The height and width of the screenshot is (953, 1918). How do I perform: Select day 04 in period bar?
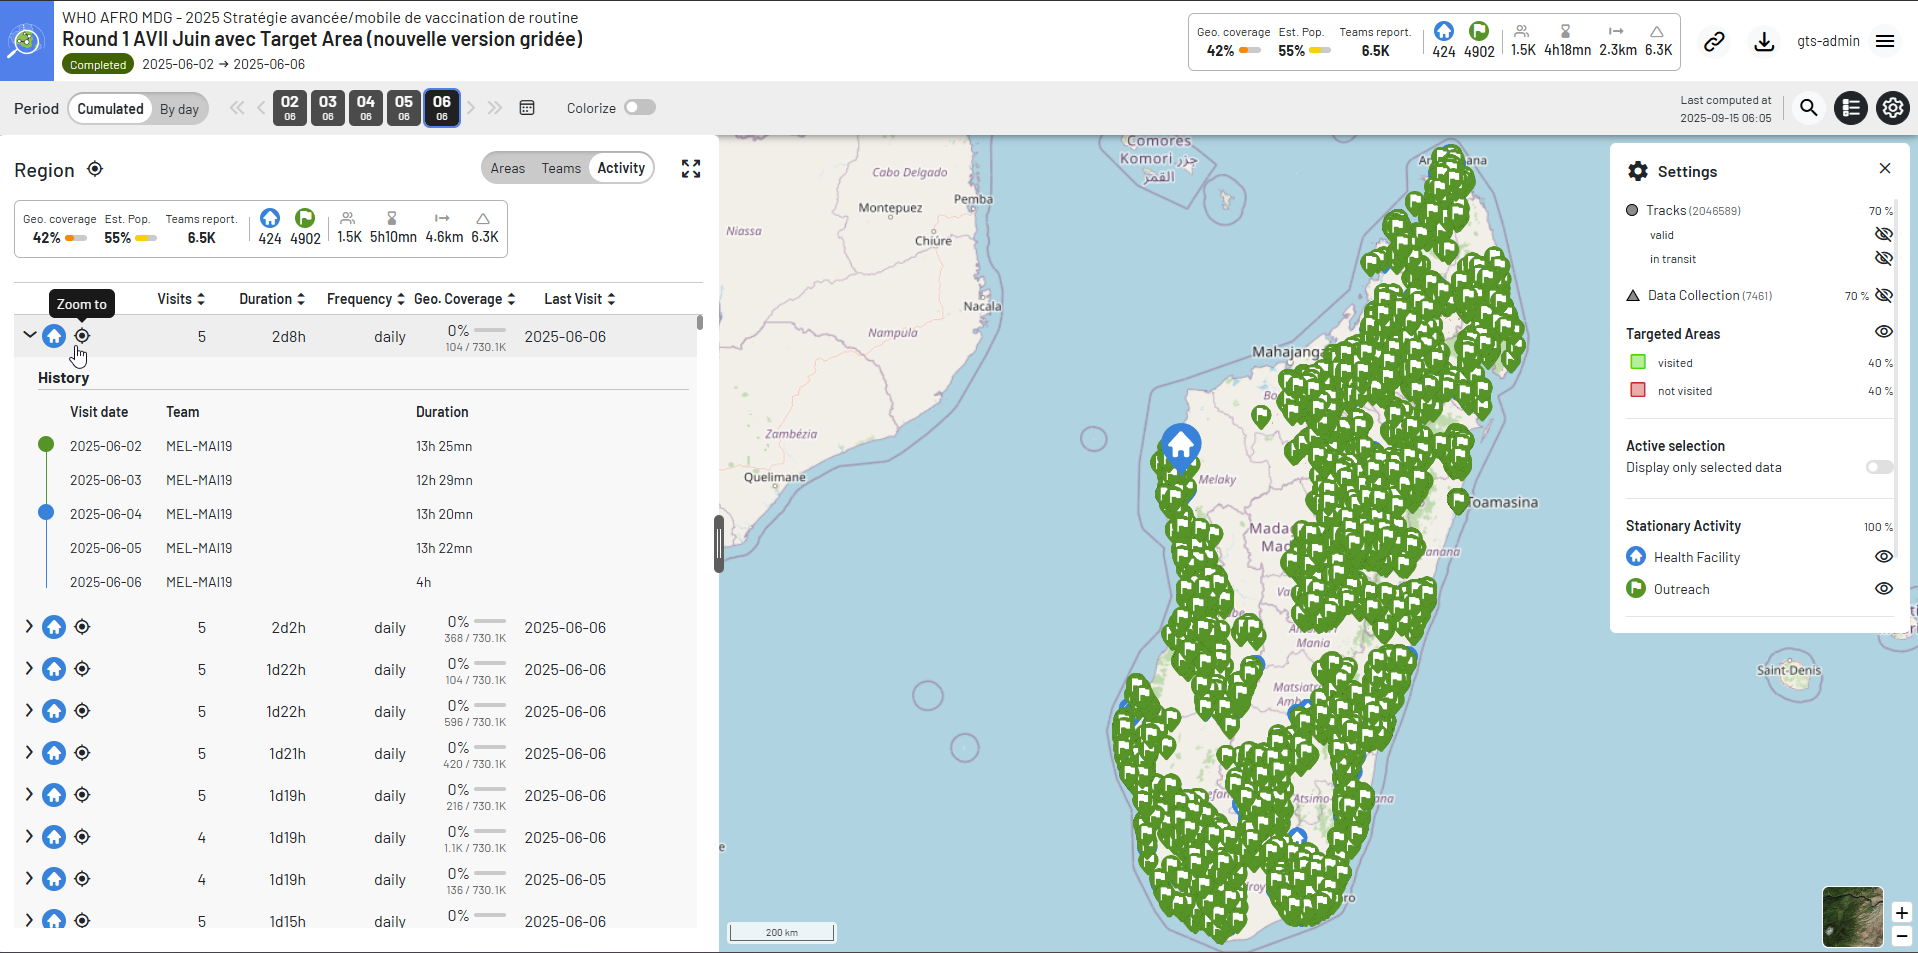coord(366,108)
